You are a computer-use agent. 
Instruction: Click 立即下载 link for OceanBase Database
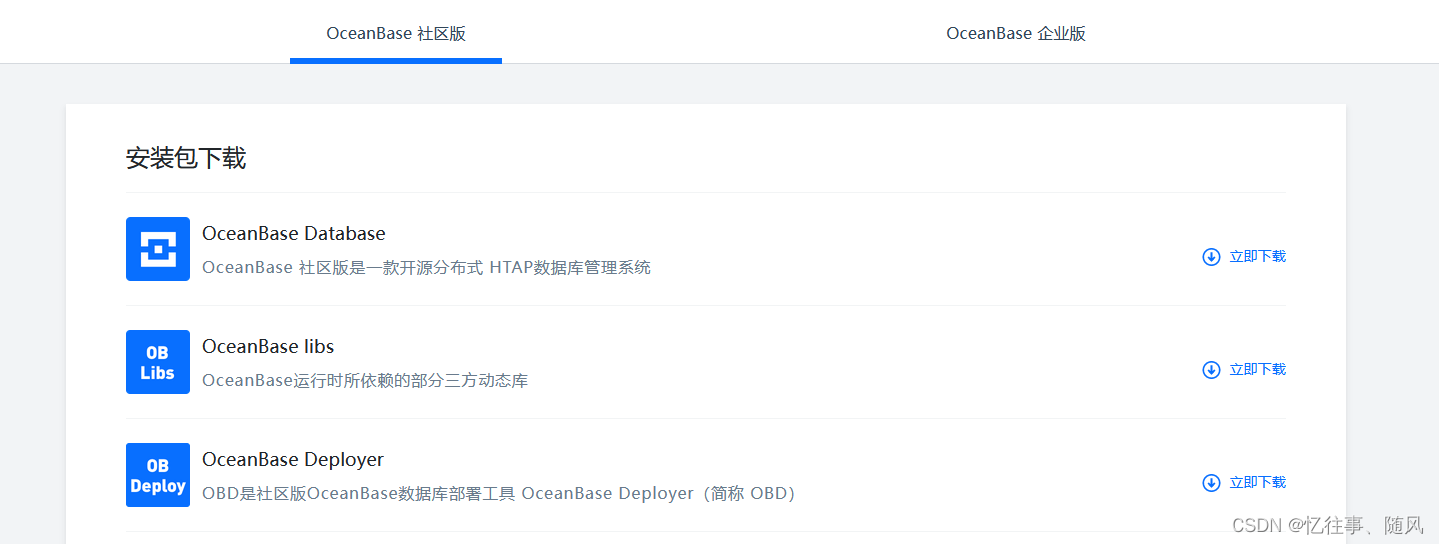1257,257
